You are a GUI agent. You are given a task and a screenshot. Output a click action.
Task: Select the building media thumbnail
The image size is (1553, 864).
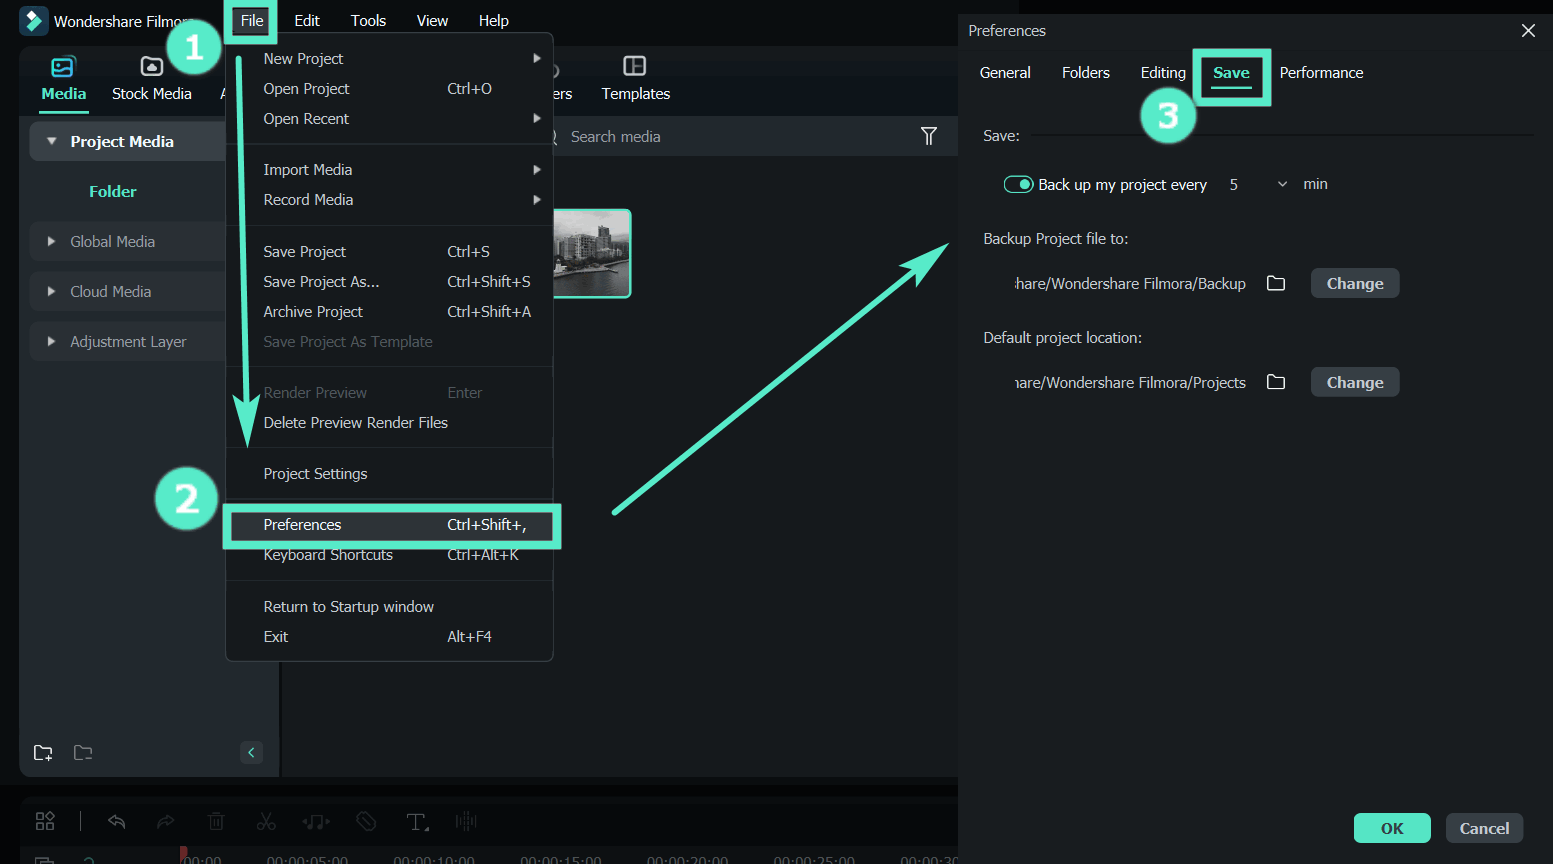tap(591, 254)
